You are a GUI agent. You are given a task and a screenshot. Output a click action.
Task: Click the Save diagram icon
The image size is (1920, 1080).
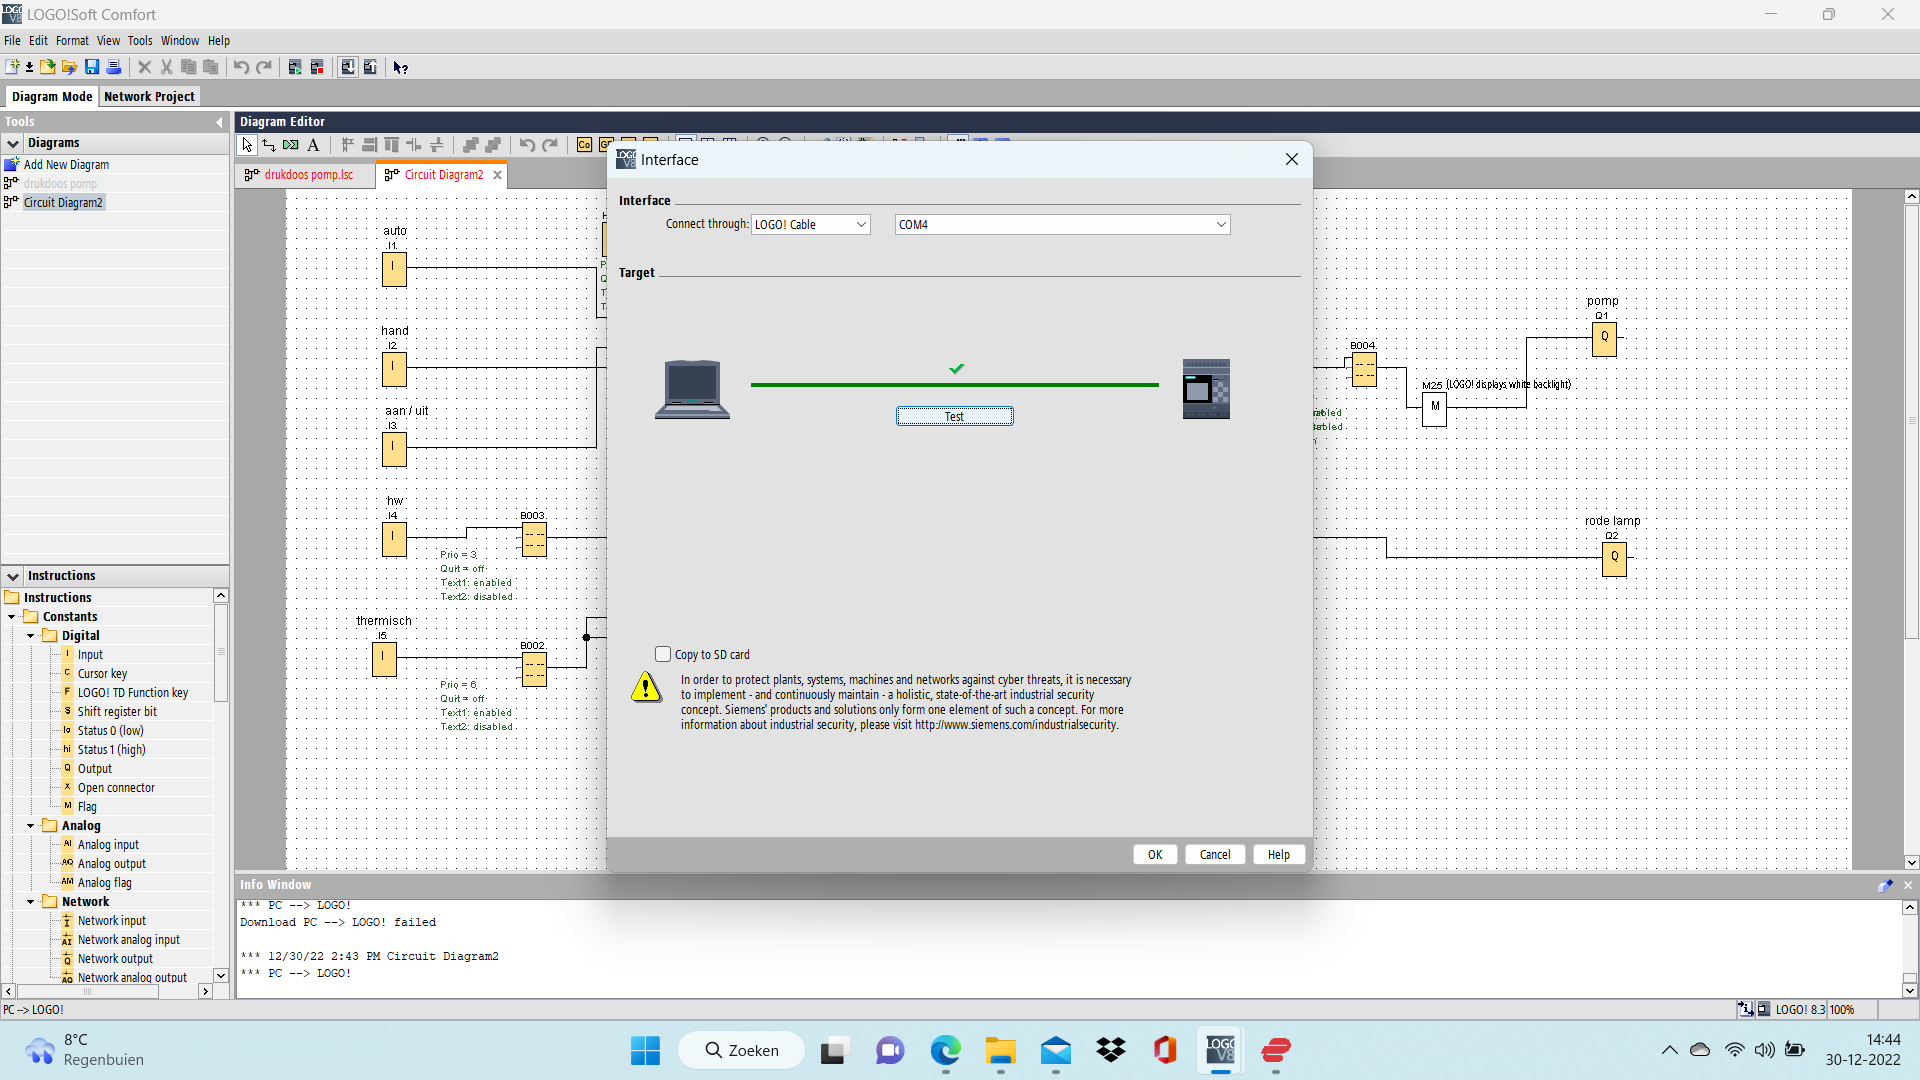[92, 67]
